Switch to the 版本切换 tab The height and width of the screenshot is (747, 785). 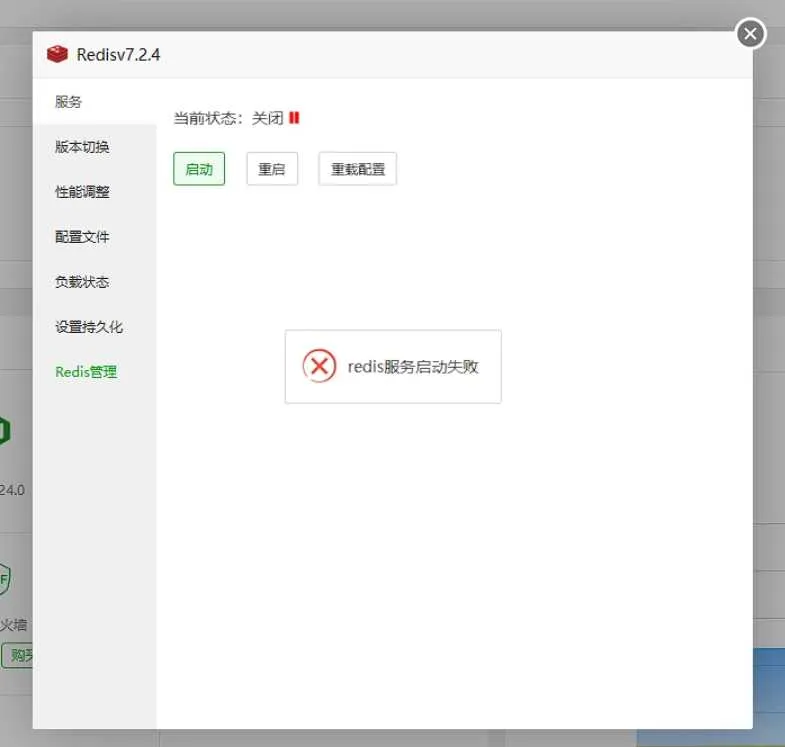click(95, 147)
